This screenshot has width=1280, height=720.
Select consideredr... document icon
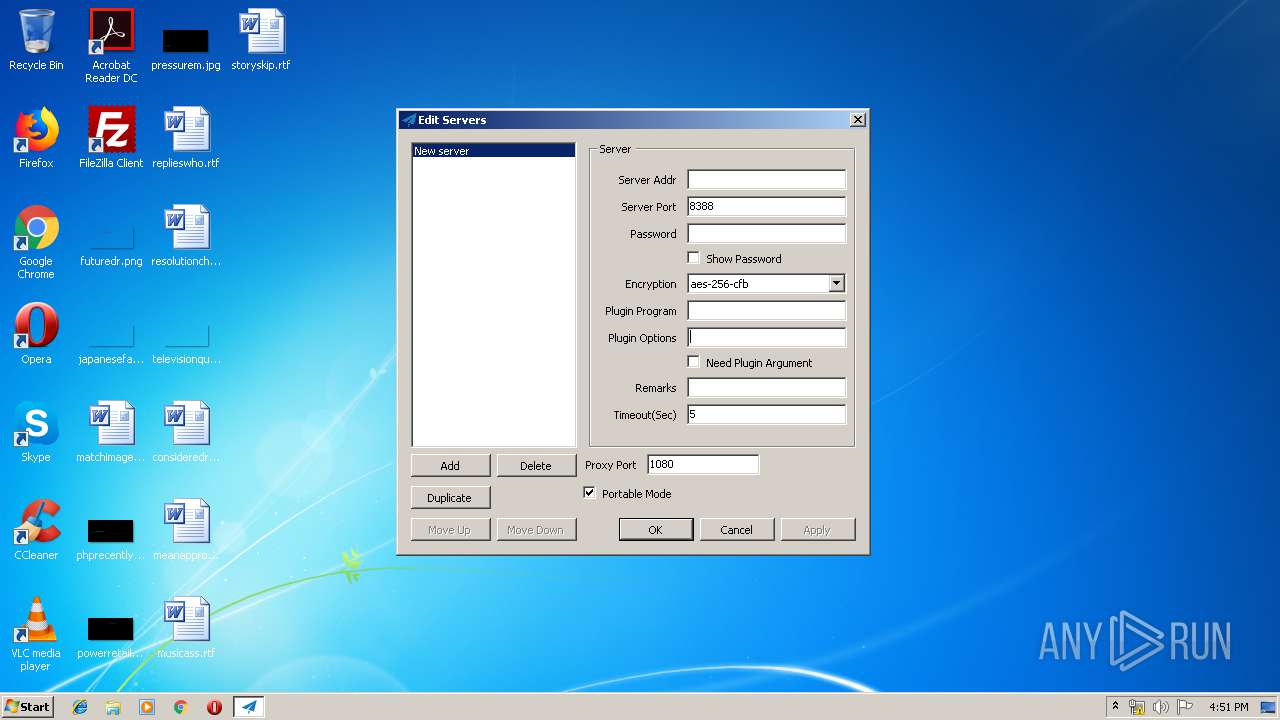(186, 432)
